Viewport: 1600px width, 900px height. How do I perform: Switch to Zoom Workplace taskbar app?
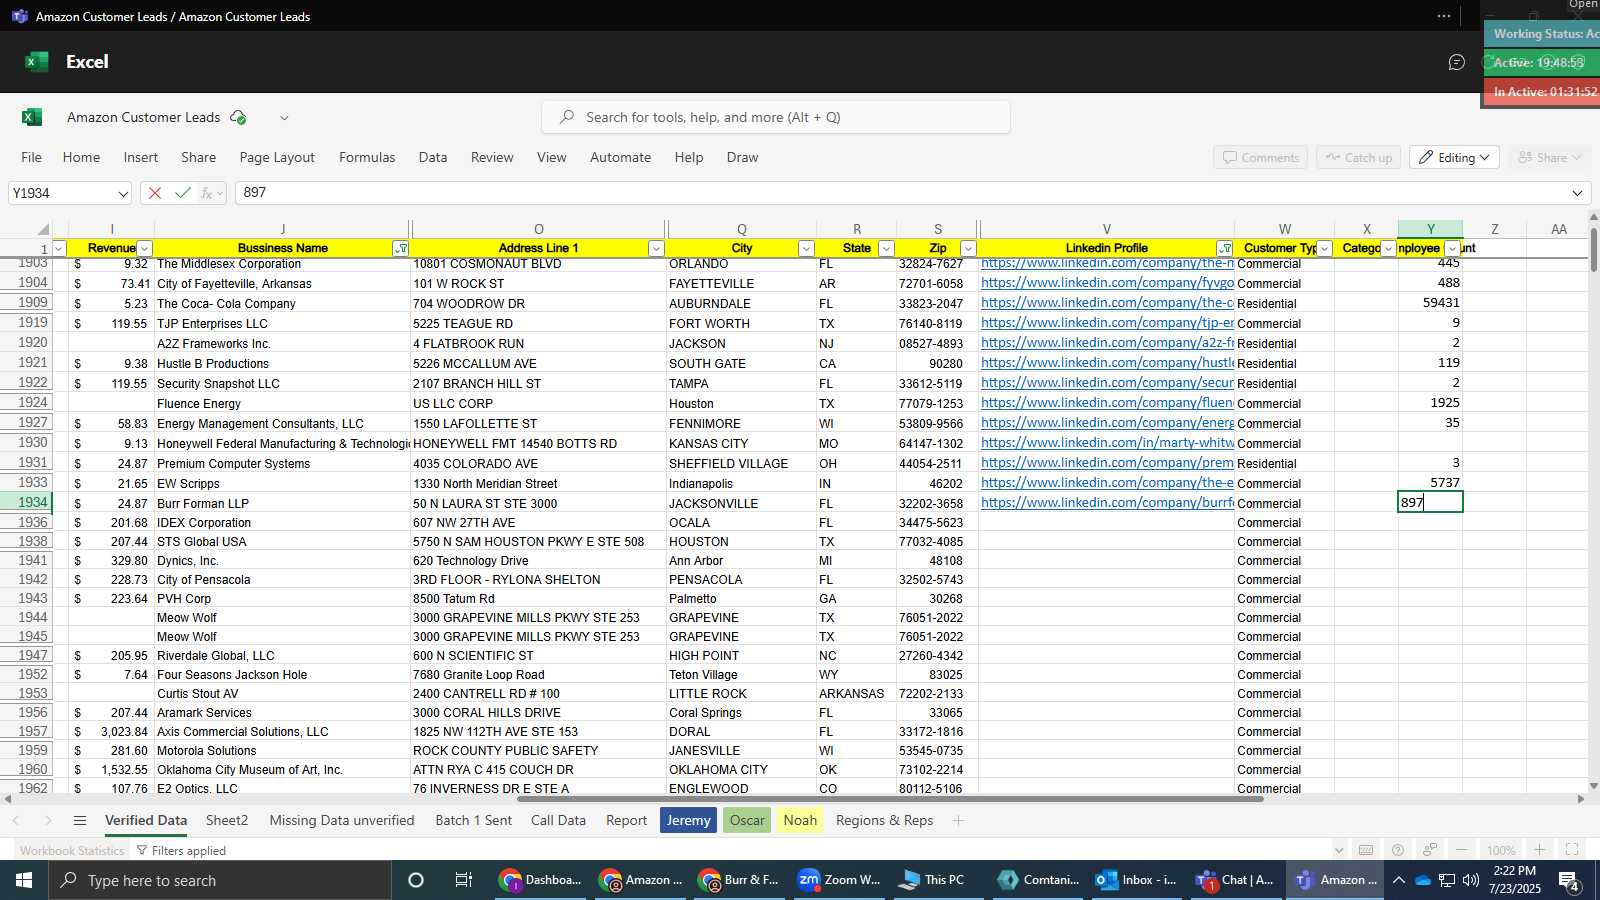pyautogui.click(x=839, y=880)
